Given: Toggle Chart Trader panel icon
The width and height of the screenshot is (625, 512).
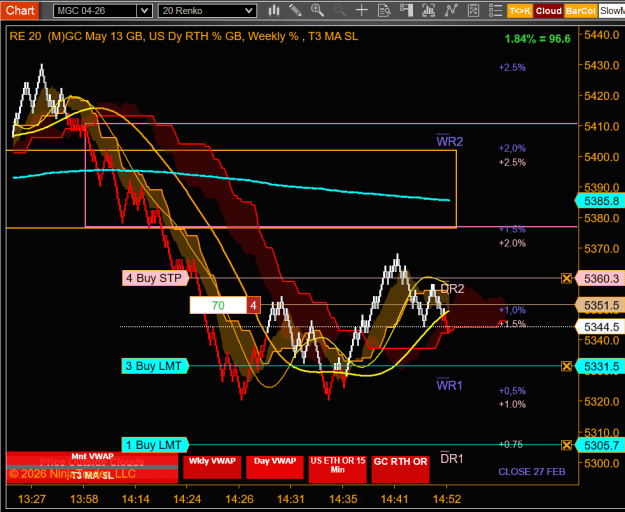Looking at the screenshot, I should (x=406, y=11).
